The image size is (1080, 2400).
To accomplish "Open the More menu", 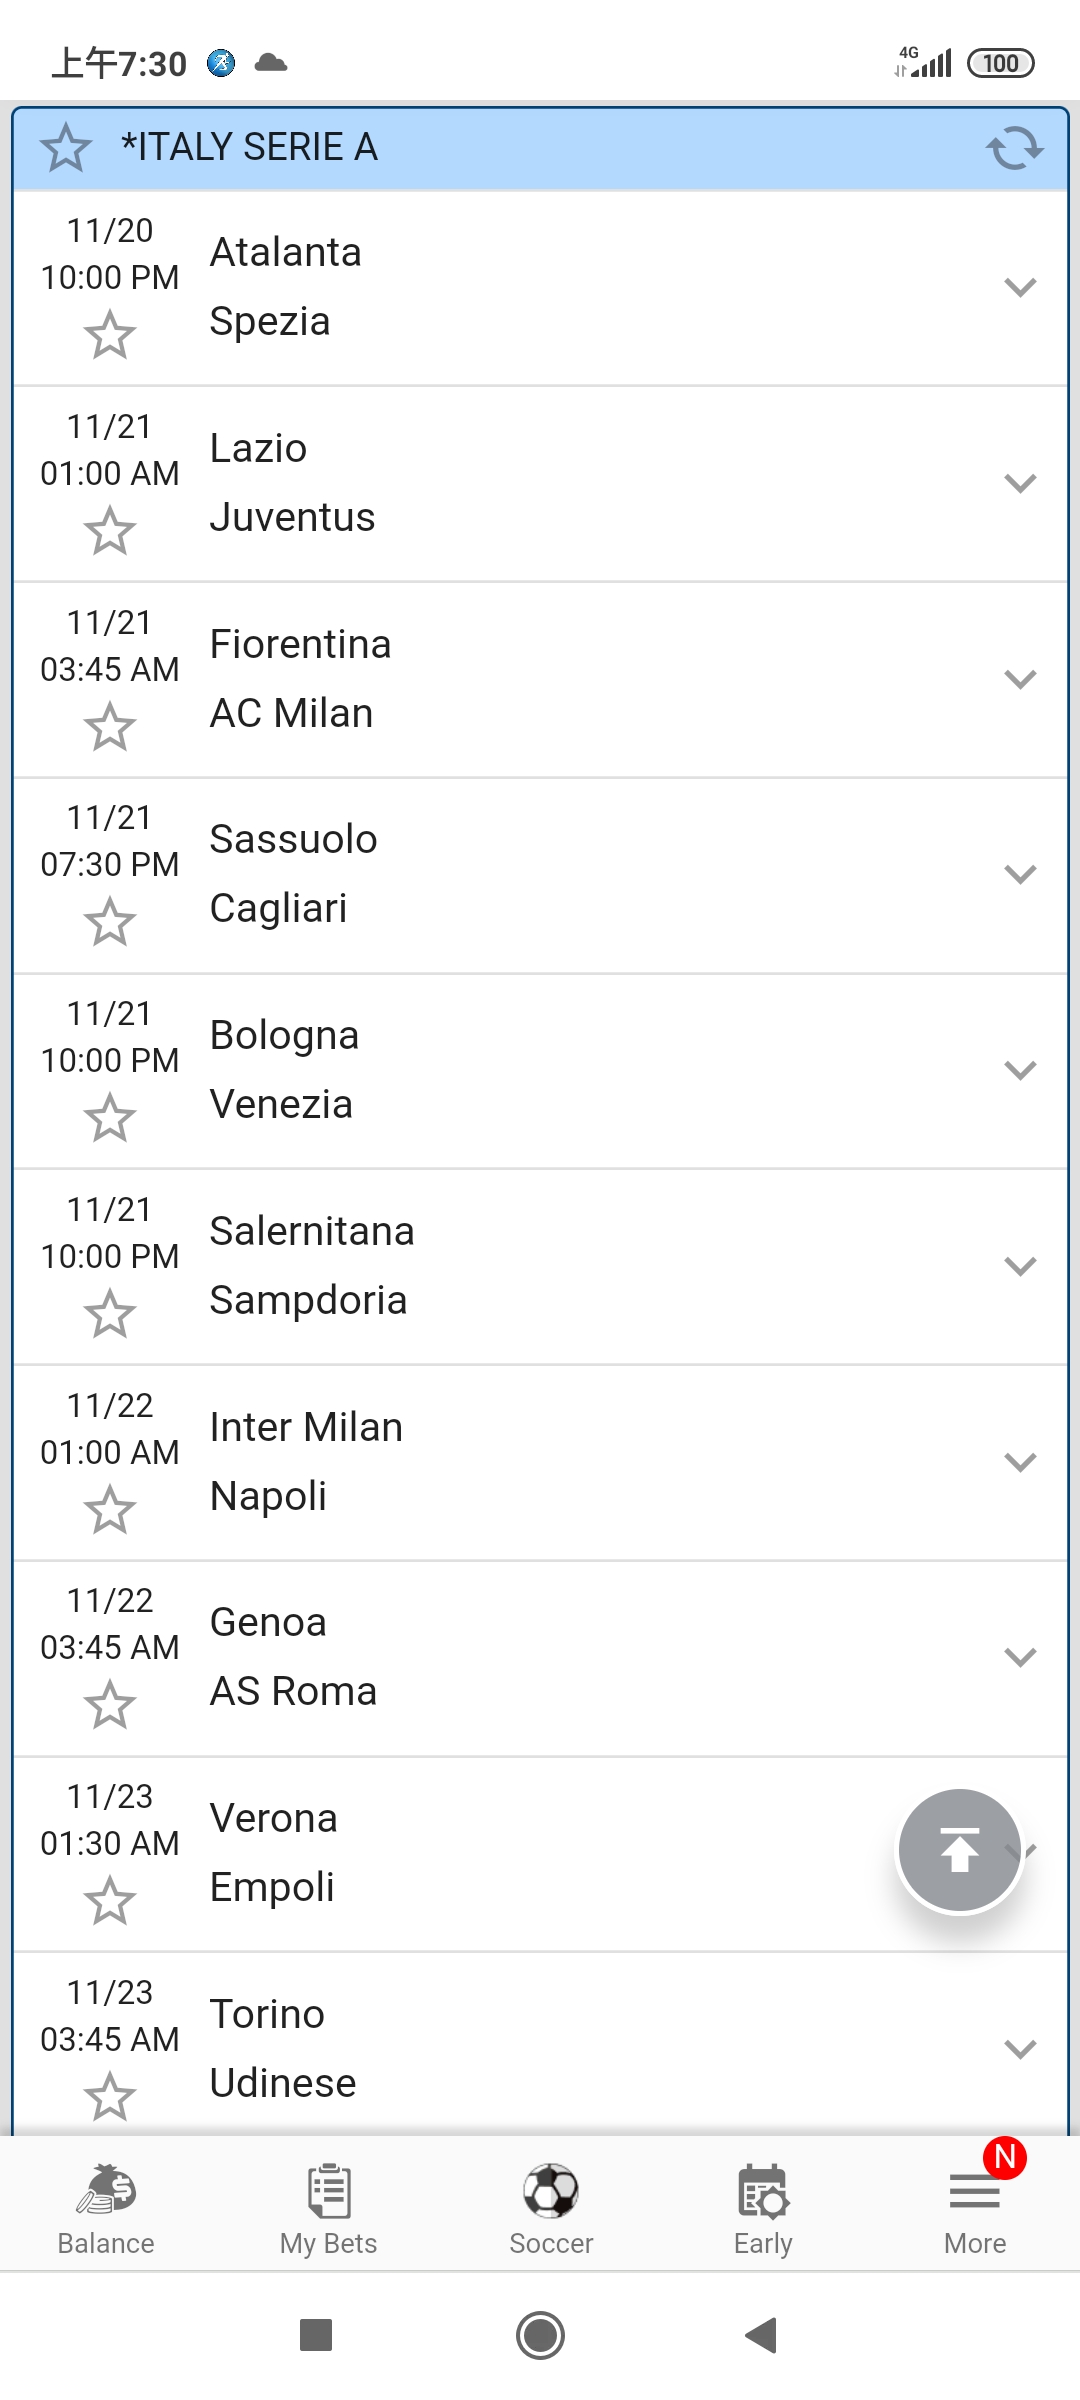I will pyautogui.click(x=975, y=2208).
